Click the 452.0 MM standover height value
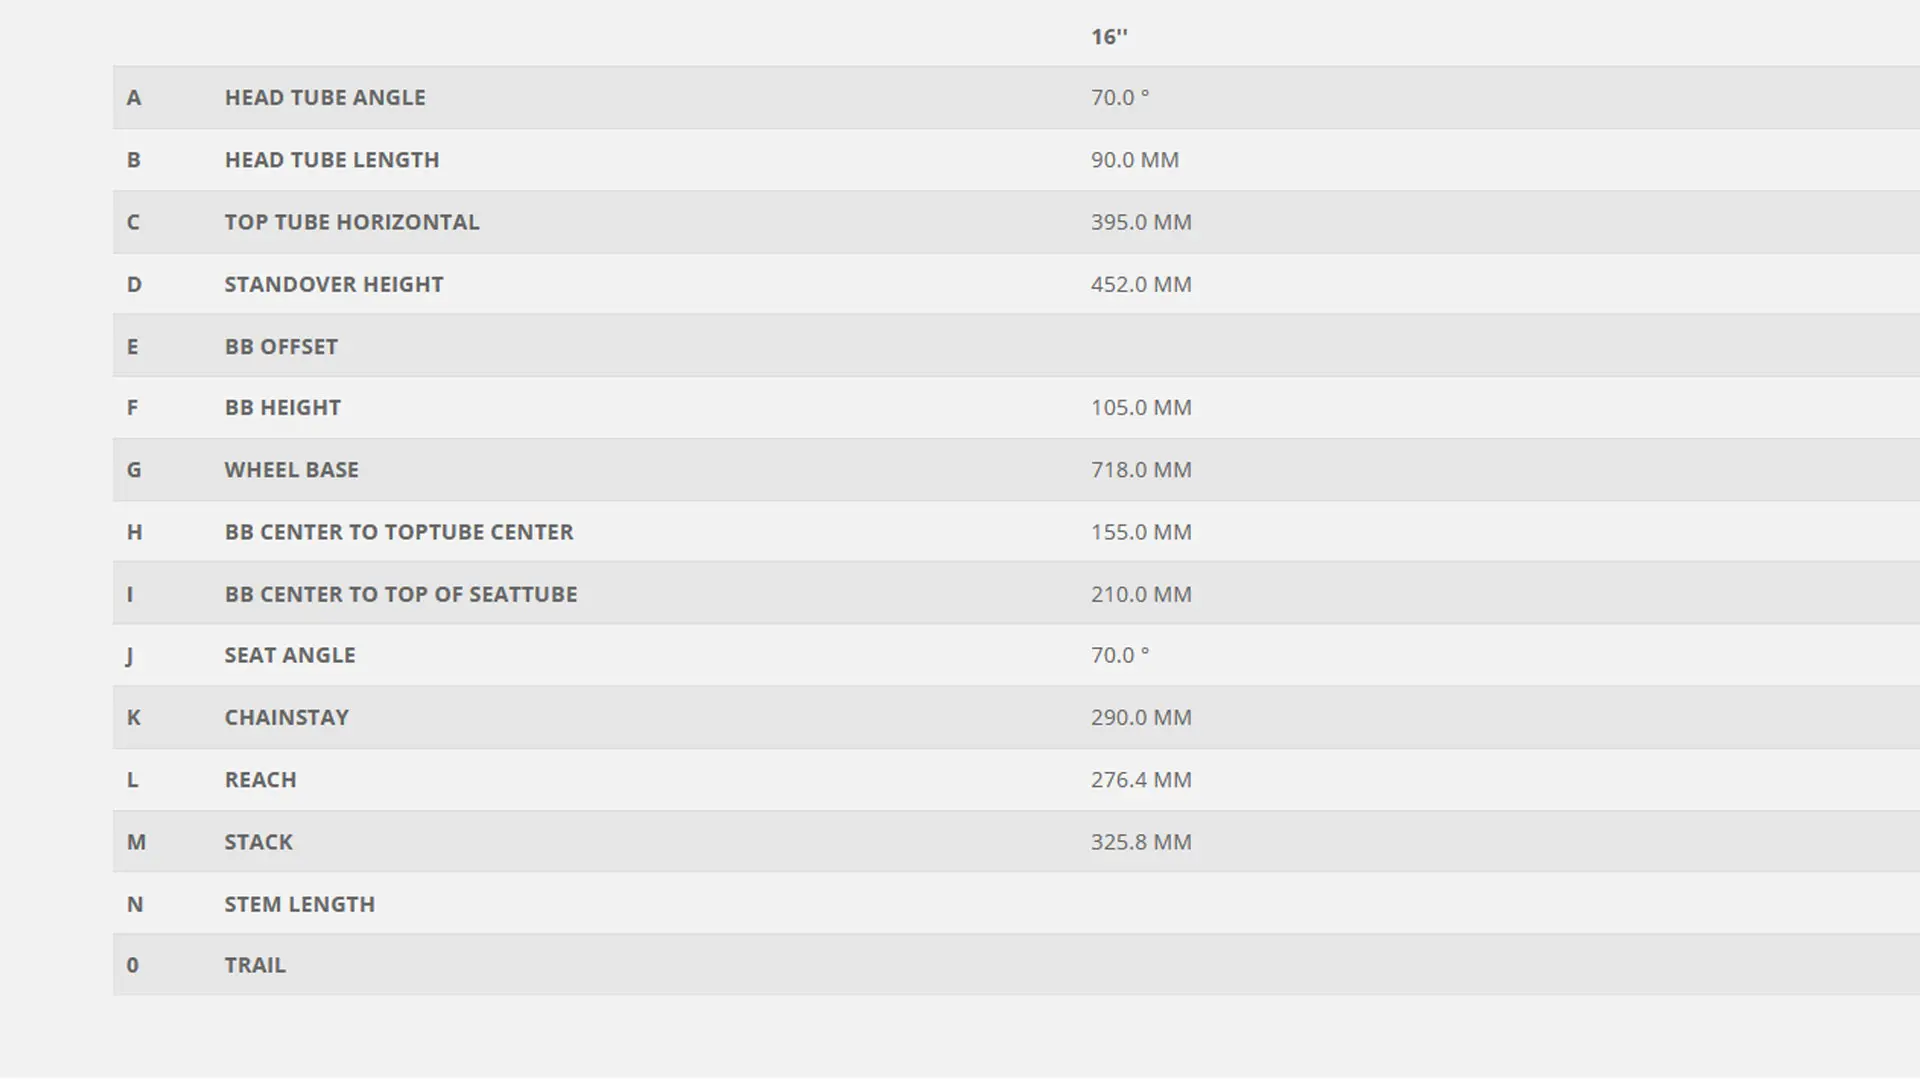The height and width of the screenshot is (1080, 1920). (1141, 284)
